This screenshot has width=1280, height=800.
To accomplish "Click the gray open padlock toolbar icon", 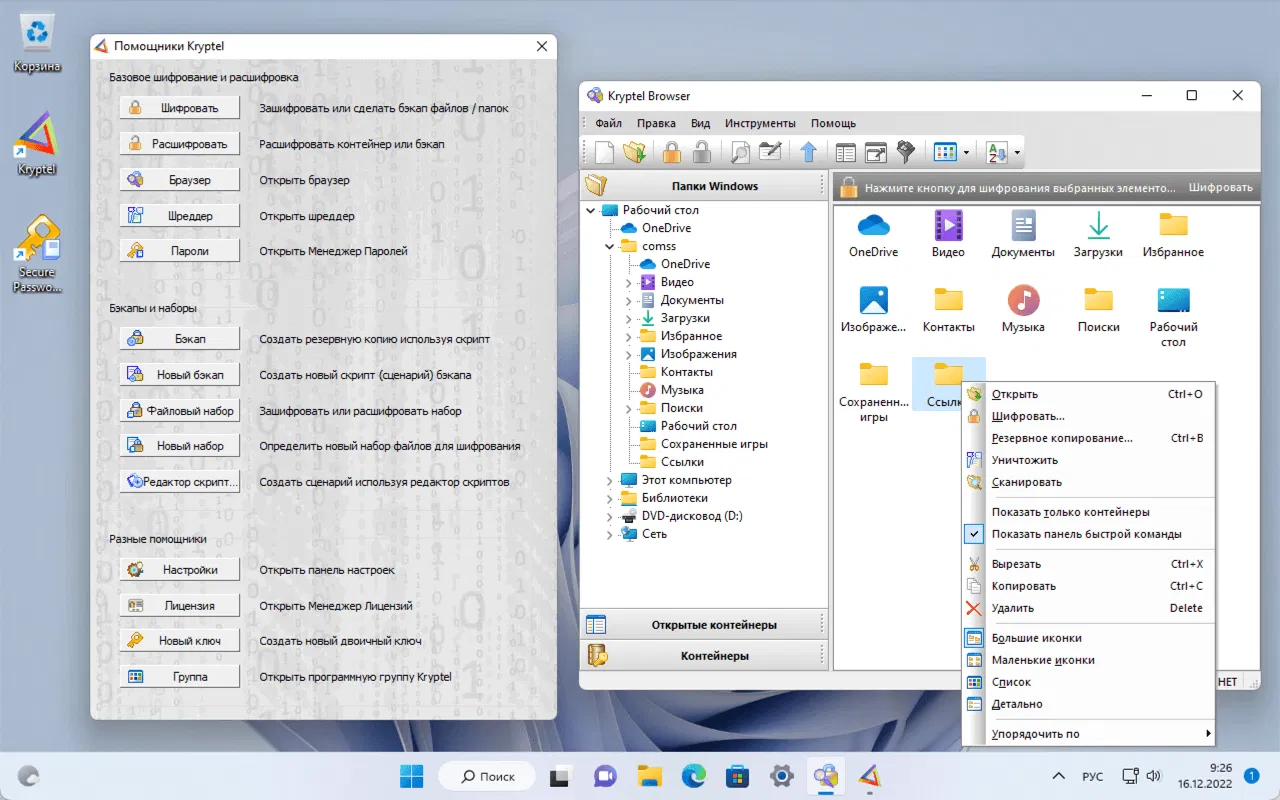I will coord(702,152).
